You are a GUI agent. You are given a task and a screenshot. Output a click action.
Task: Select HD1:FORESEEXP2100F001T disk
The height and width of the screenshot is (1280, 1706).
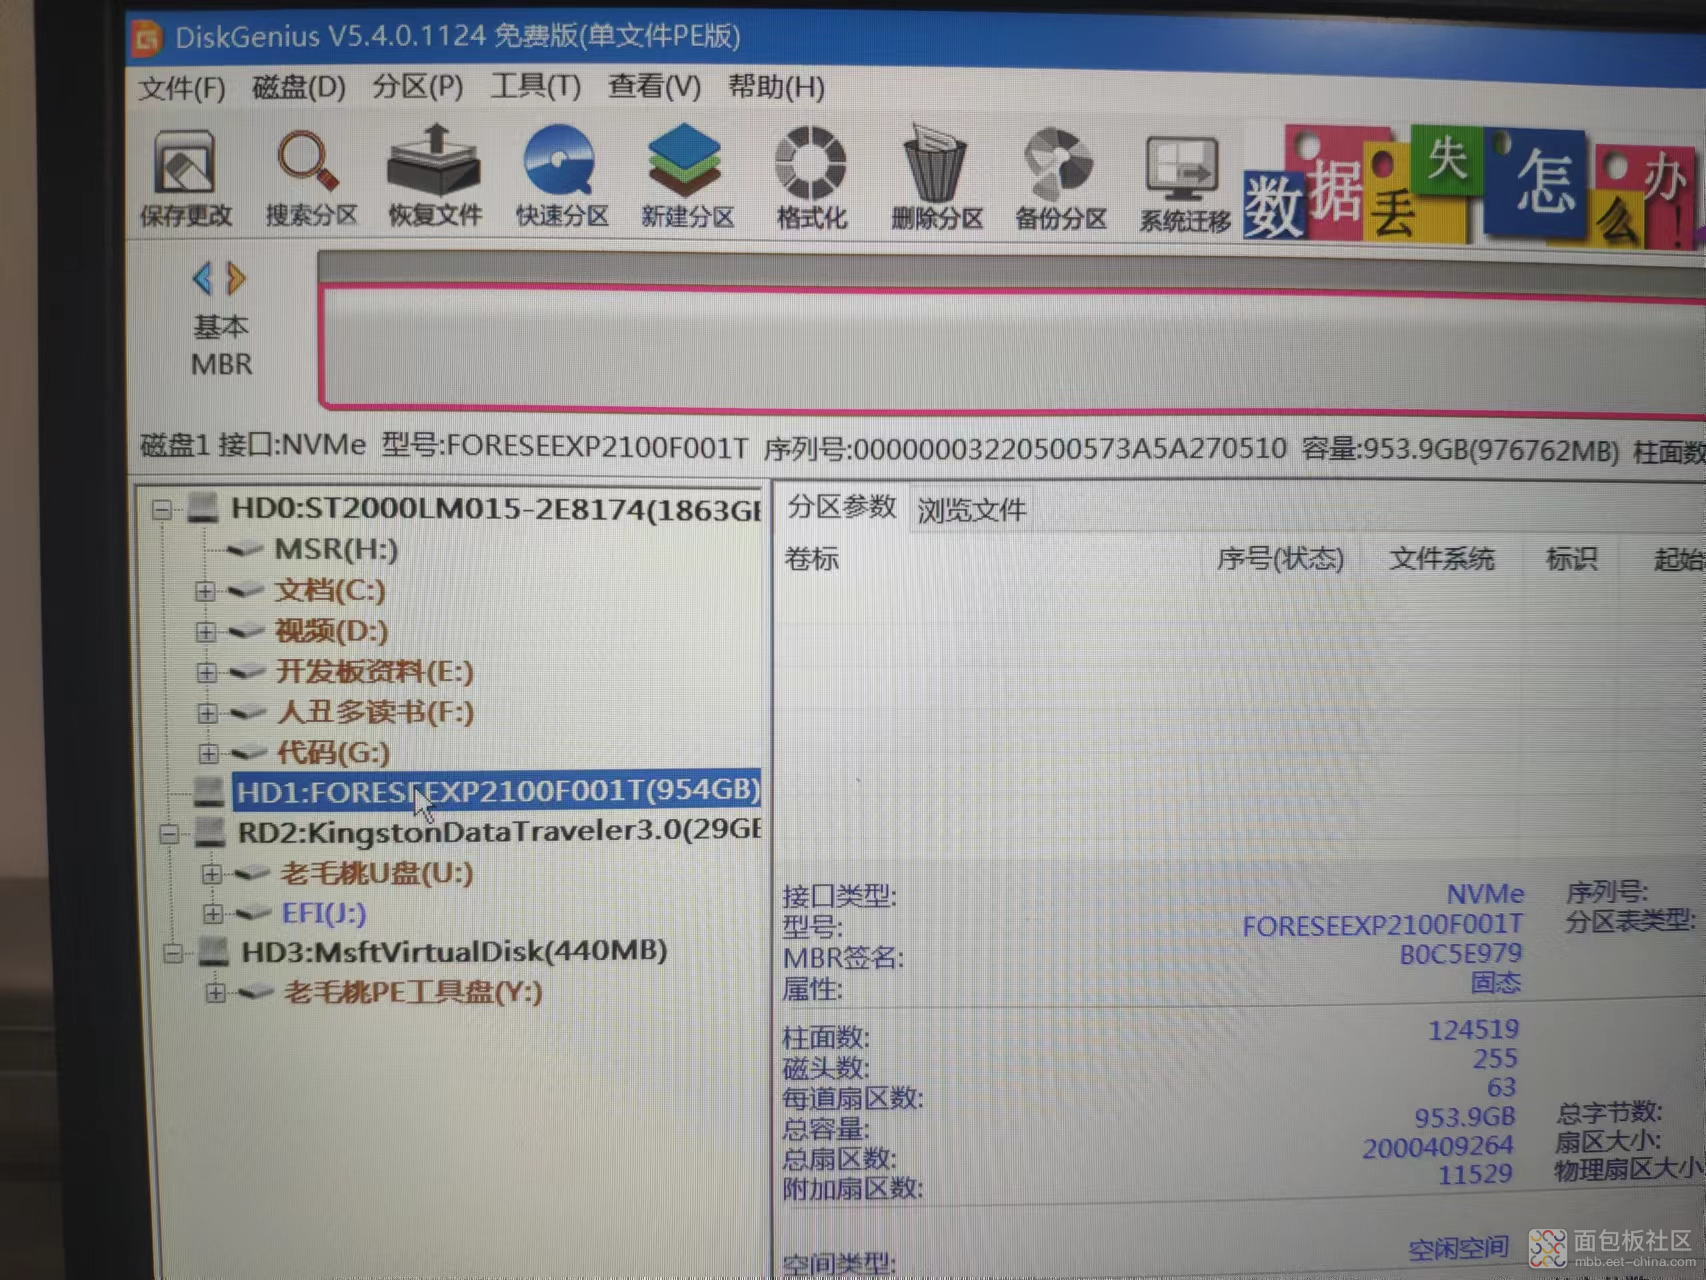[497, 791]
